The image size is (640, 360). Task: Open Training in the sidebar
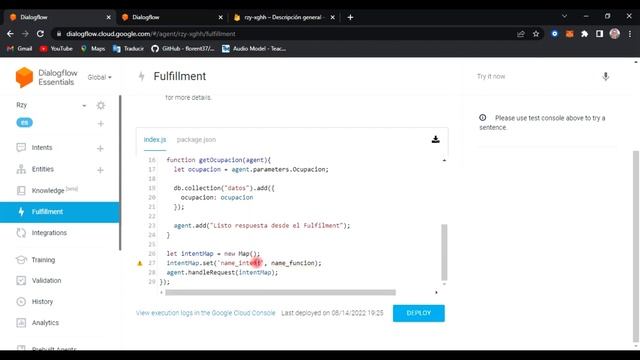pos(43,260)
